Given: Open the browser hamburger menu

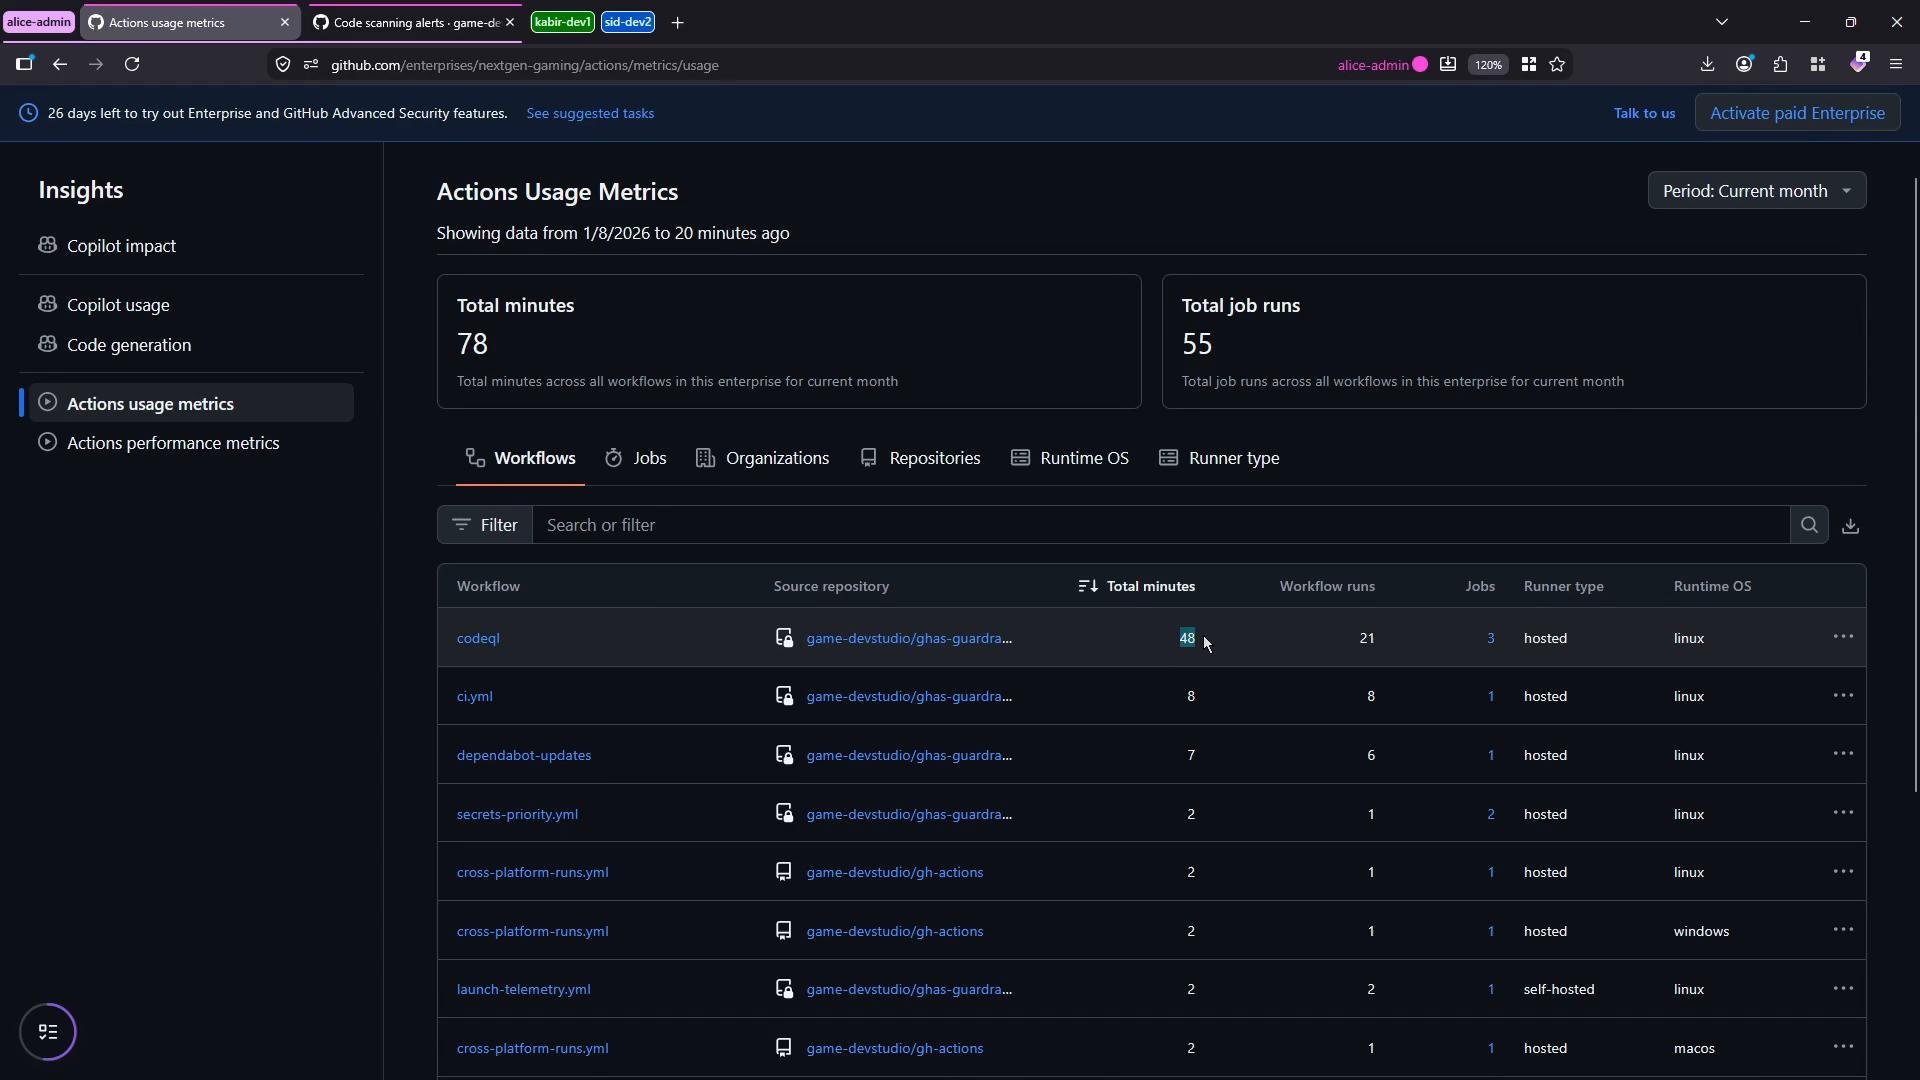Looking at the screenshot, I should click(x=1896, y=64).
